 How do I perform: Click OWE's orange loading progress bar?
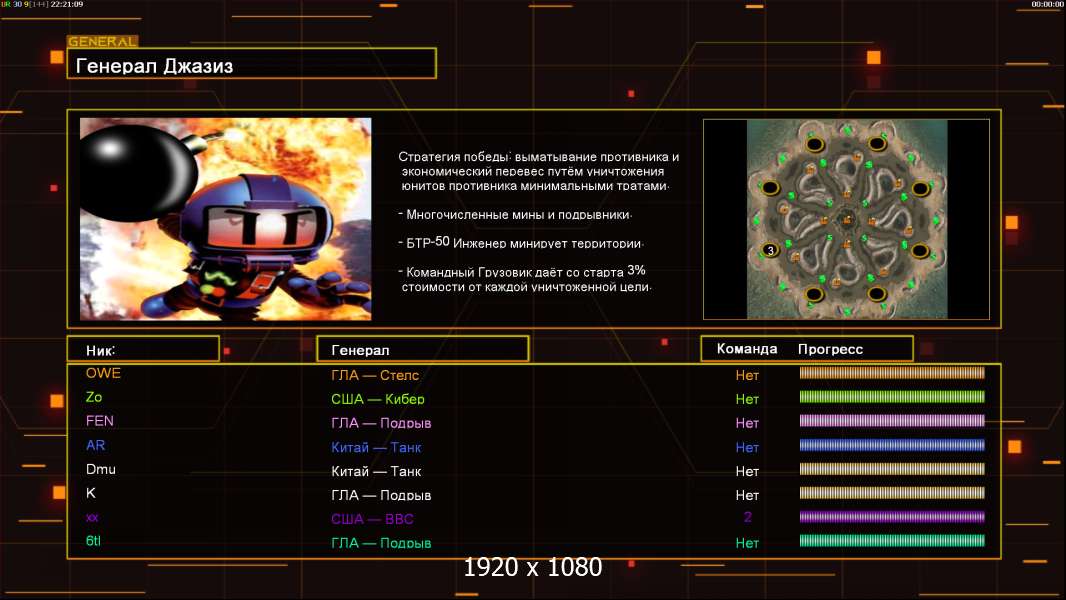click(x=892, y=373)
